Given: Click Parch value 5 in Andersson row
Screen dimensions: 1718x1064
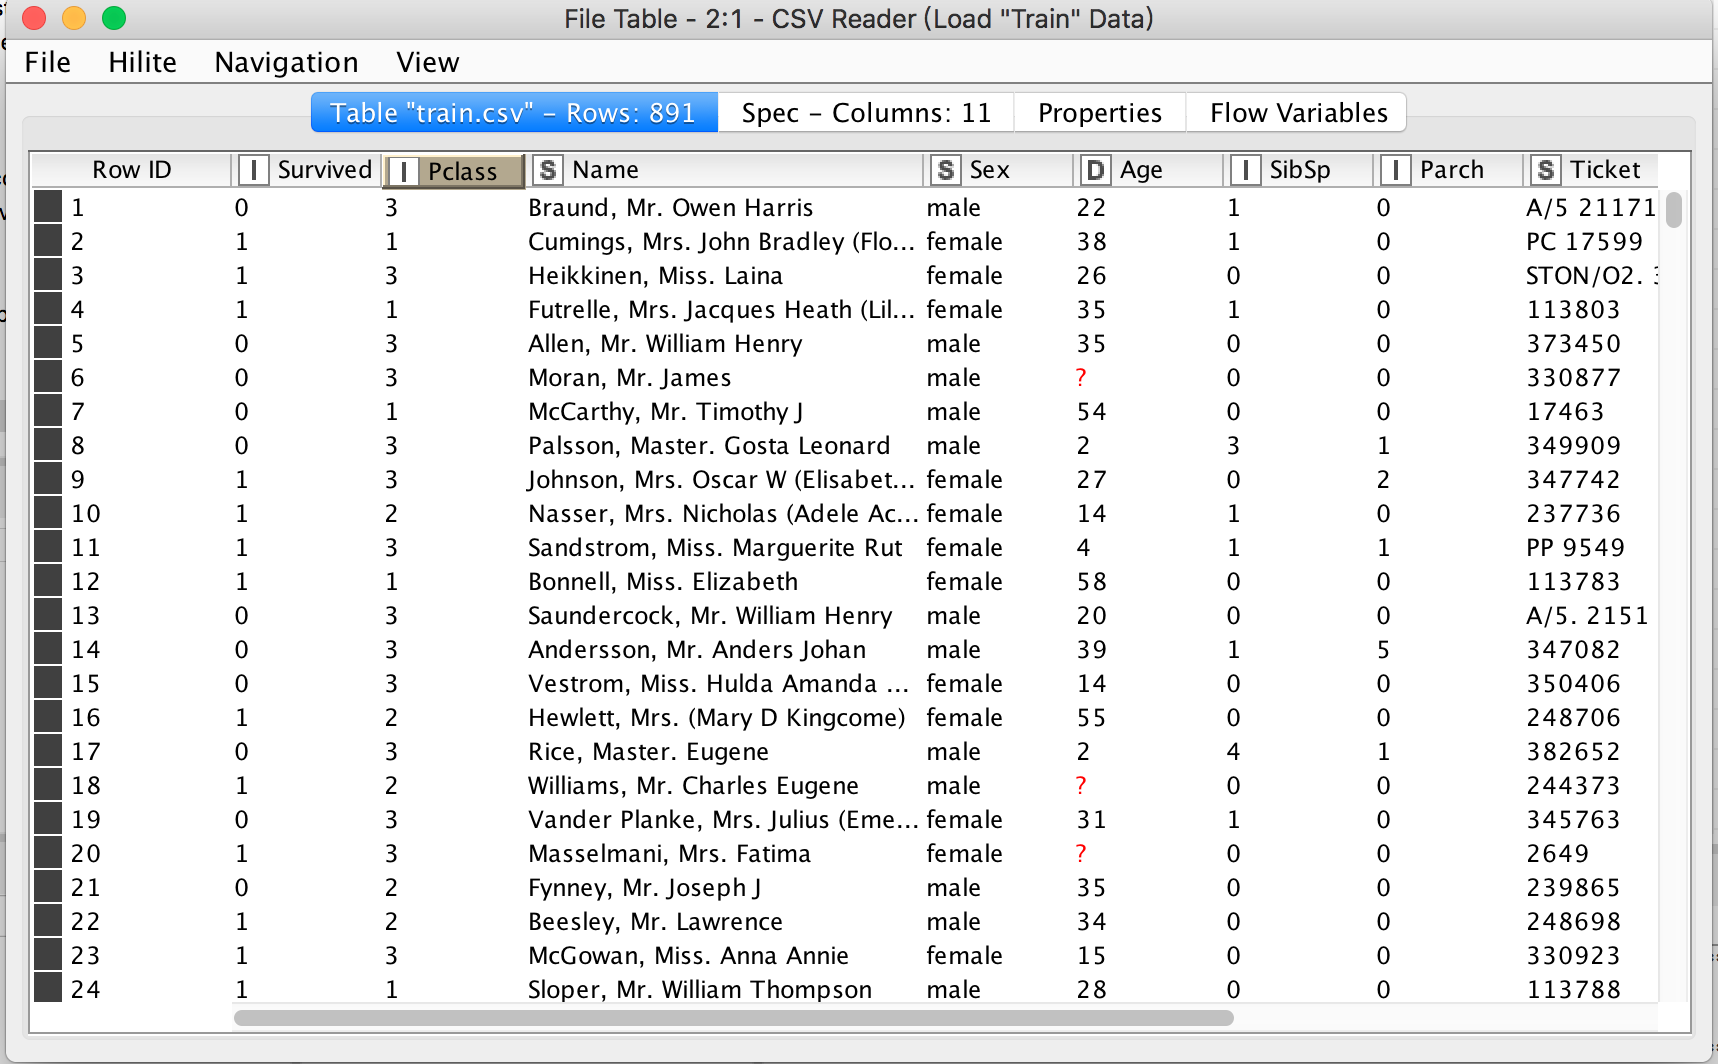Looking at the screenshot, I should coord(1383,649).
